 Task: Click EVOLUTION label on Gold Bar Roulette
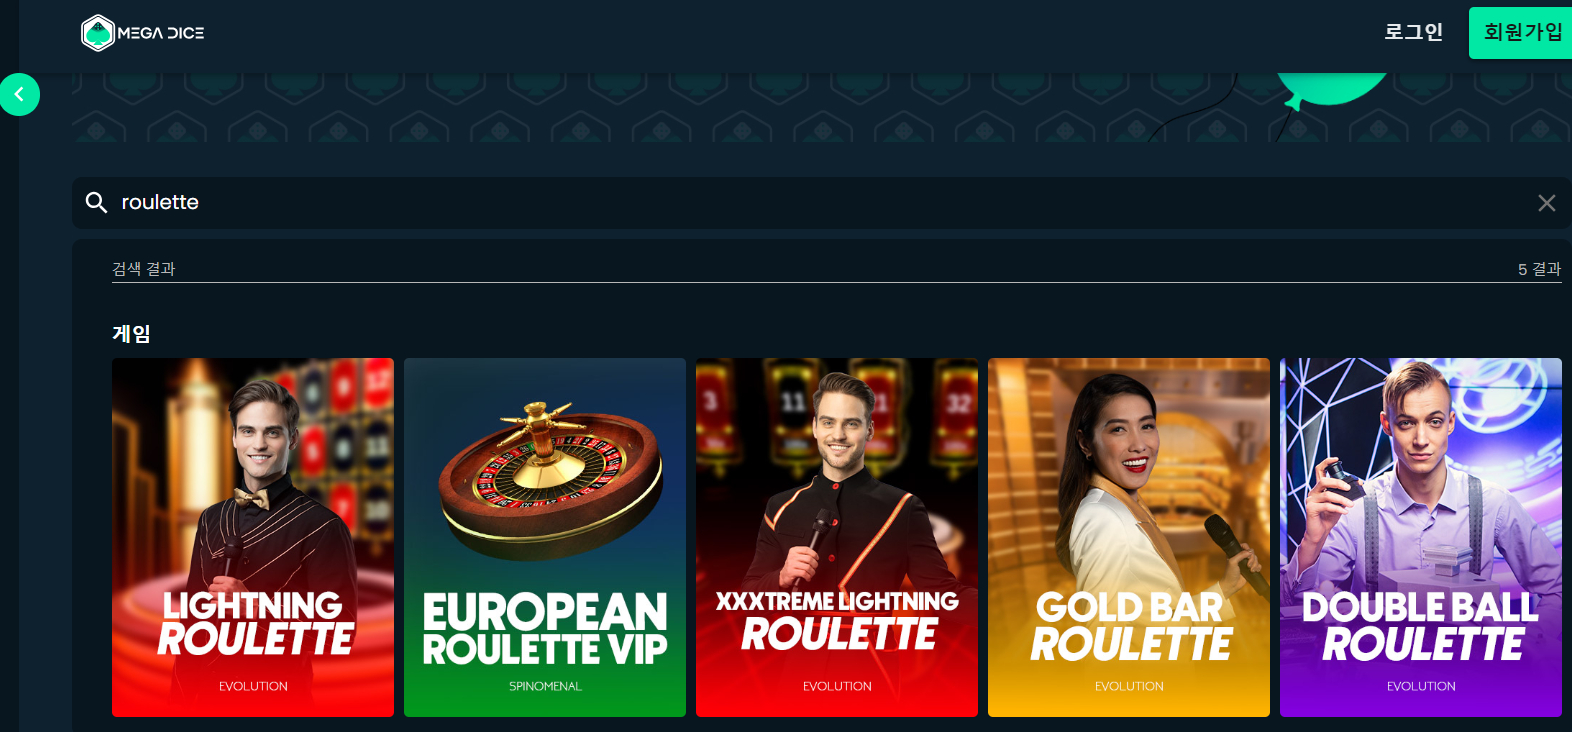tap(1129, 686)
